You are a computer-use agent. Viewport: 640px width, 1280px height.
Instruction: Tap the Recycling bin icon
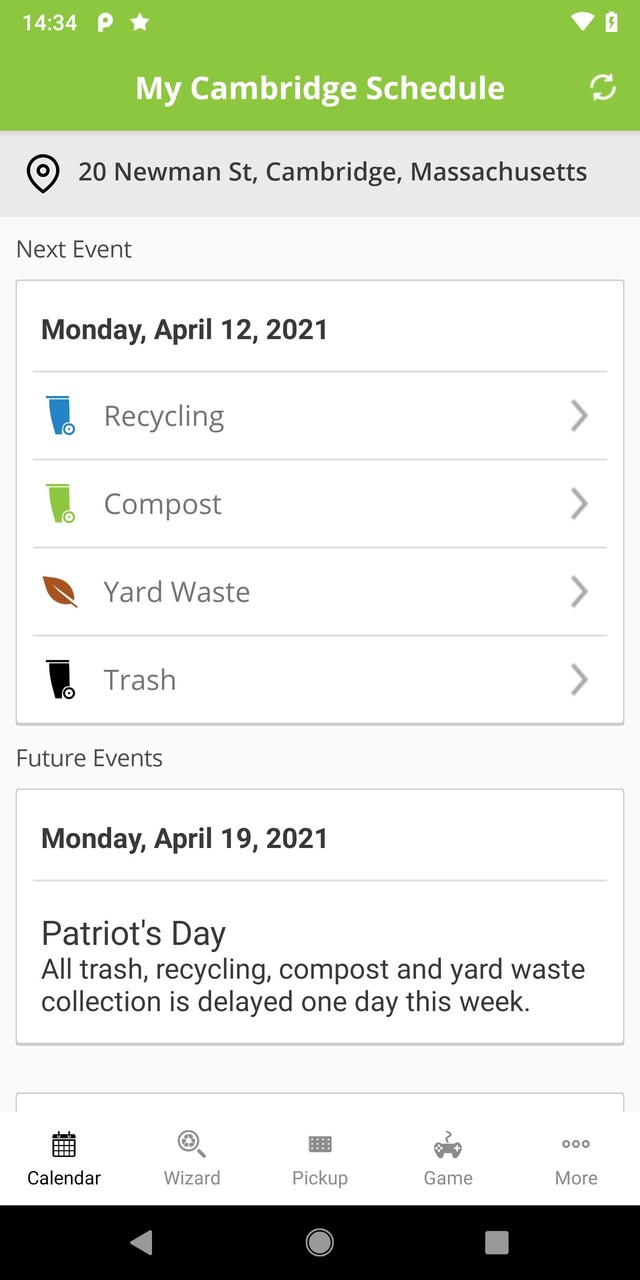[61, 415]
